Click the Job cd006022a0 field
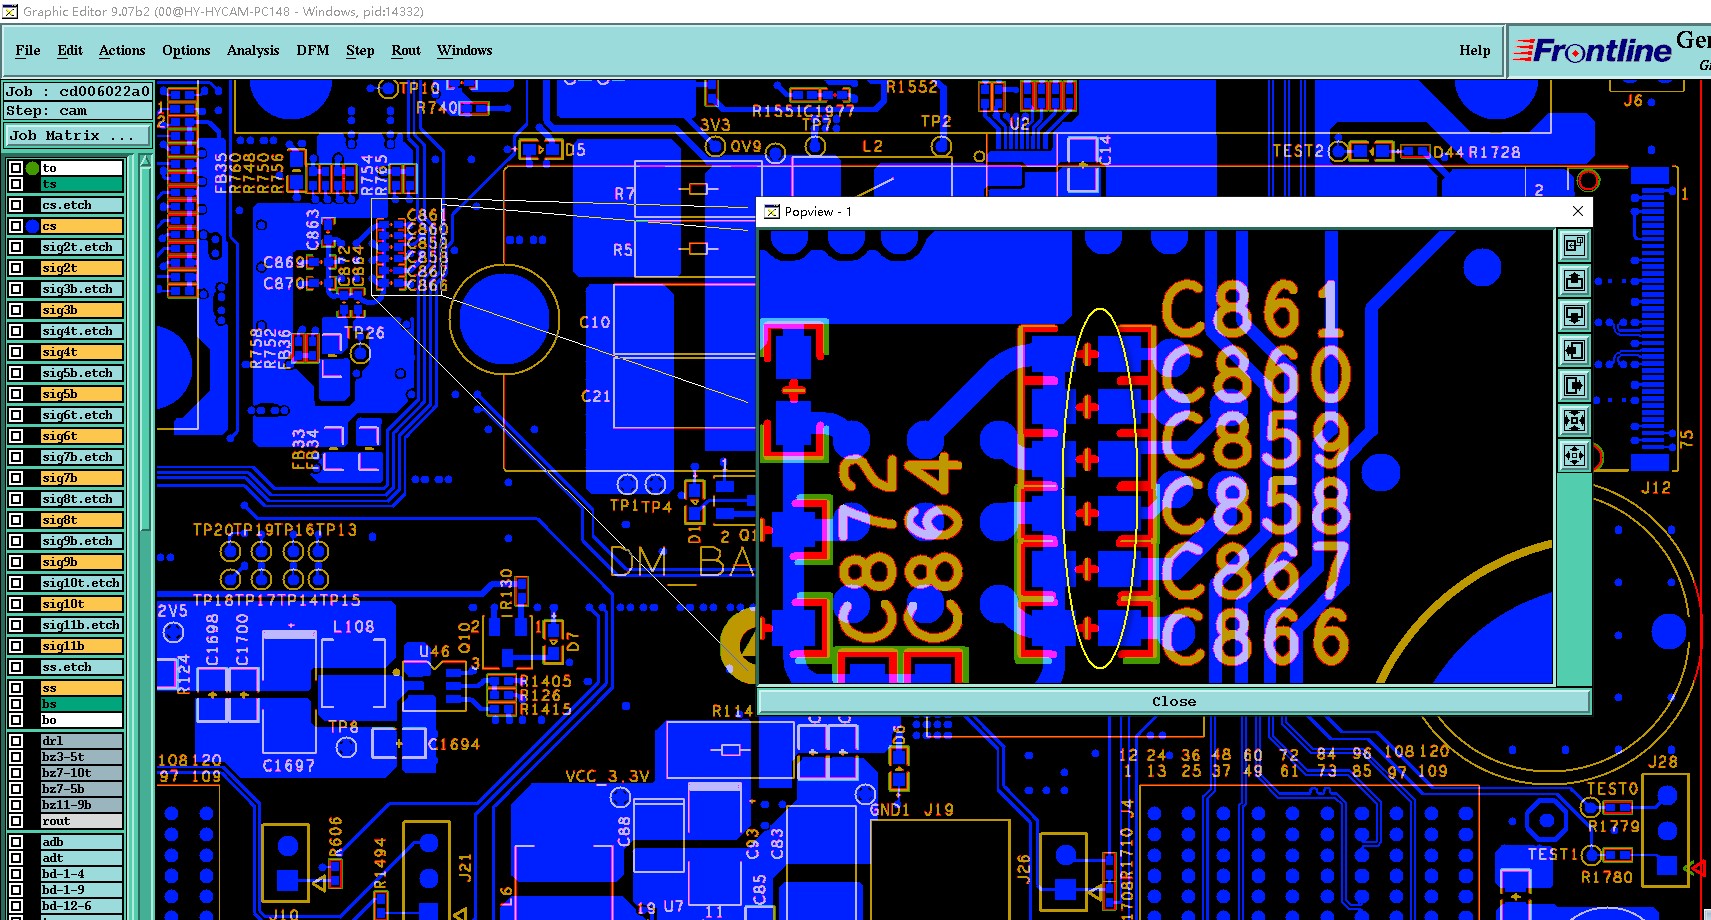Screen dimensions: 1711x920 [x=78, y=91]
